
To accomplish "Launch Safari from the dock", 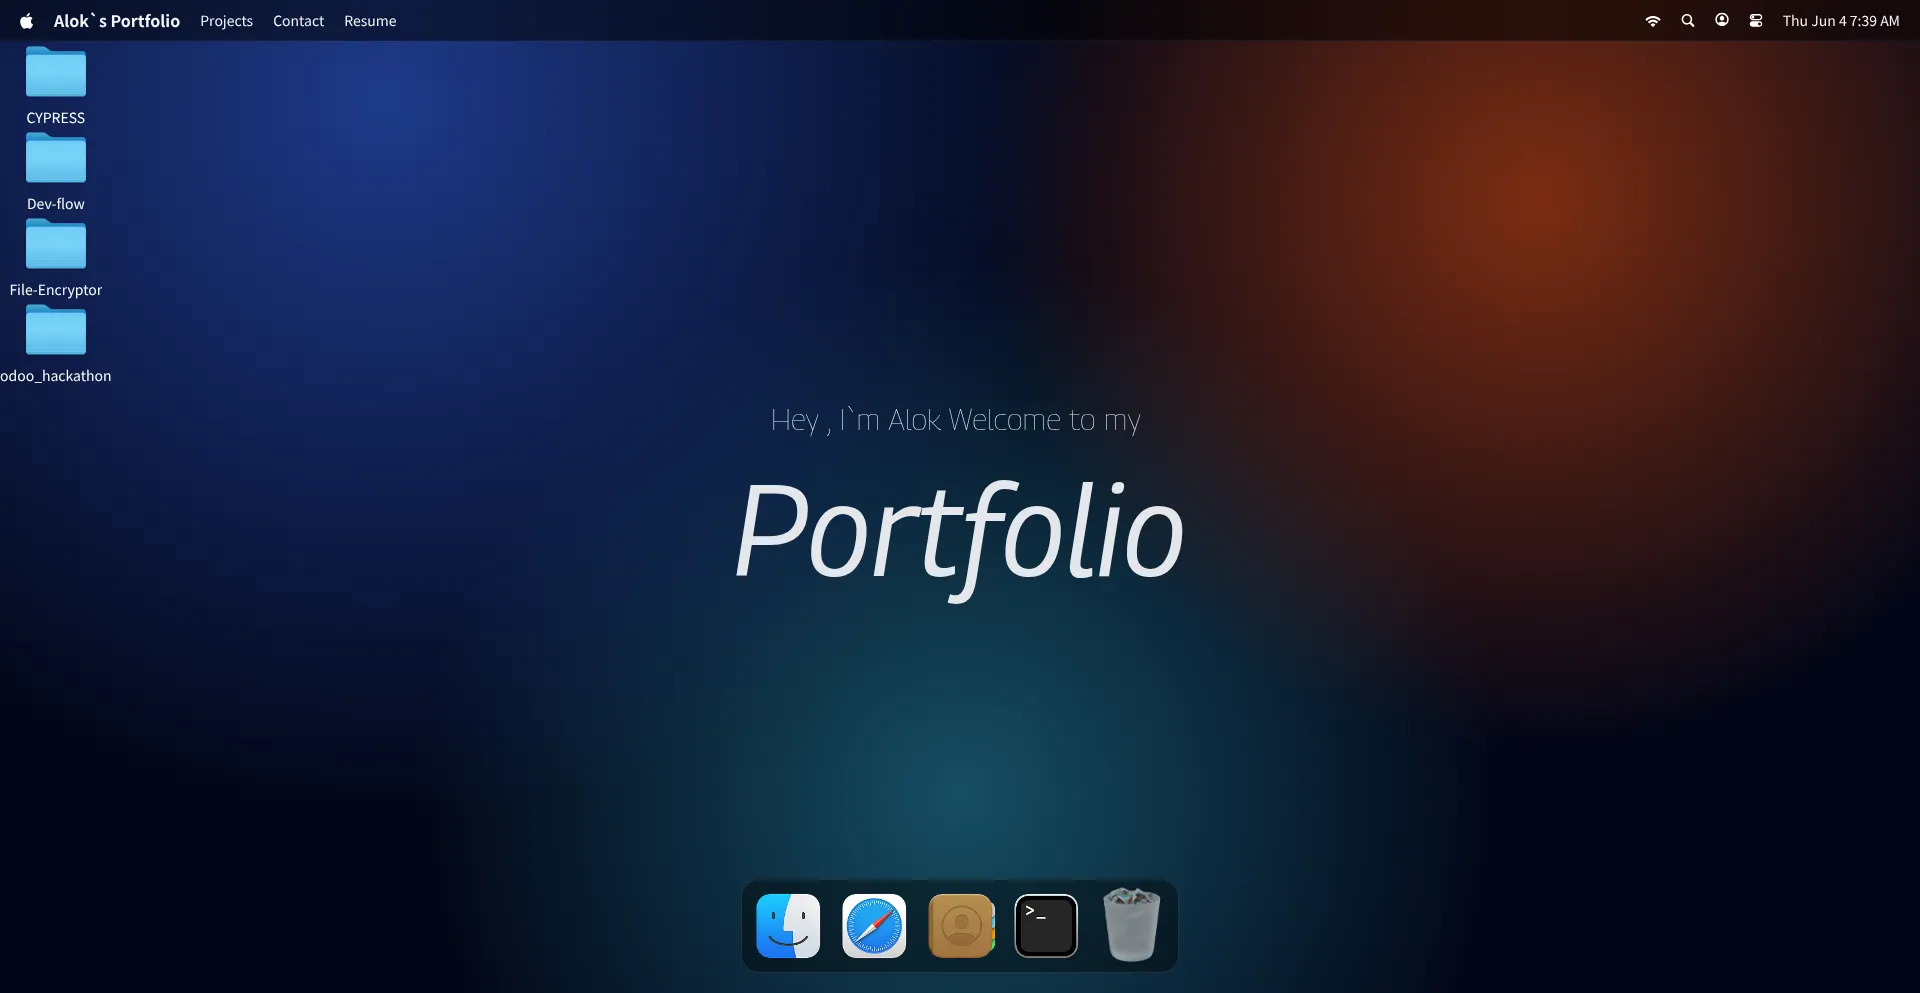I will click(x=874, y=926).
